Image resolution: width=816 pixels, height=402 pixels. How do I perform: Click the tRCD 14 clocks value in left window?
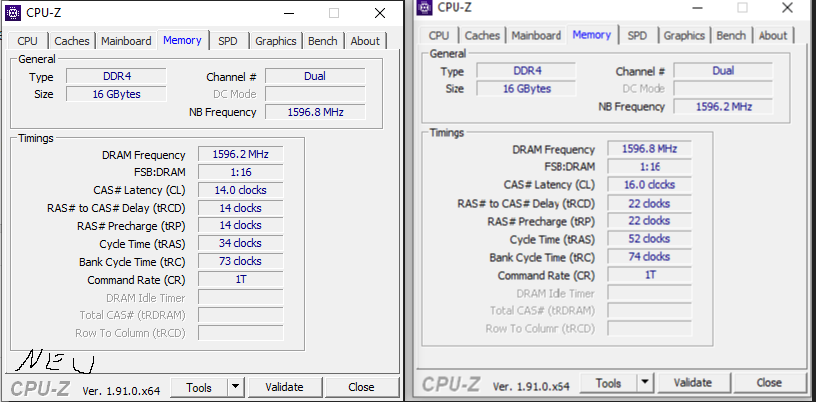point(240,208)
